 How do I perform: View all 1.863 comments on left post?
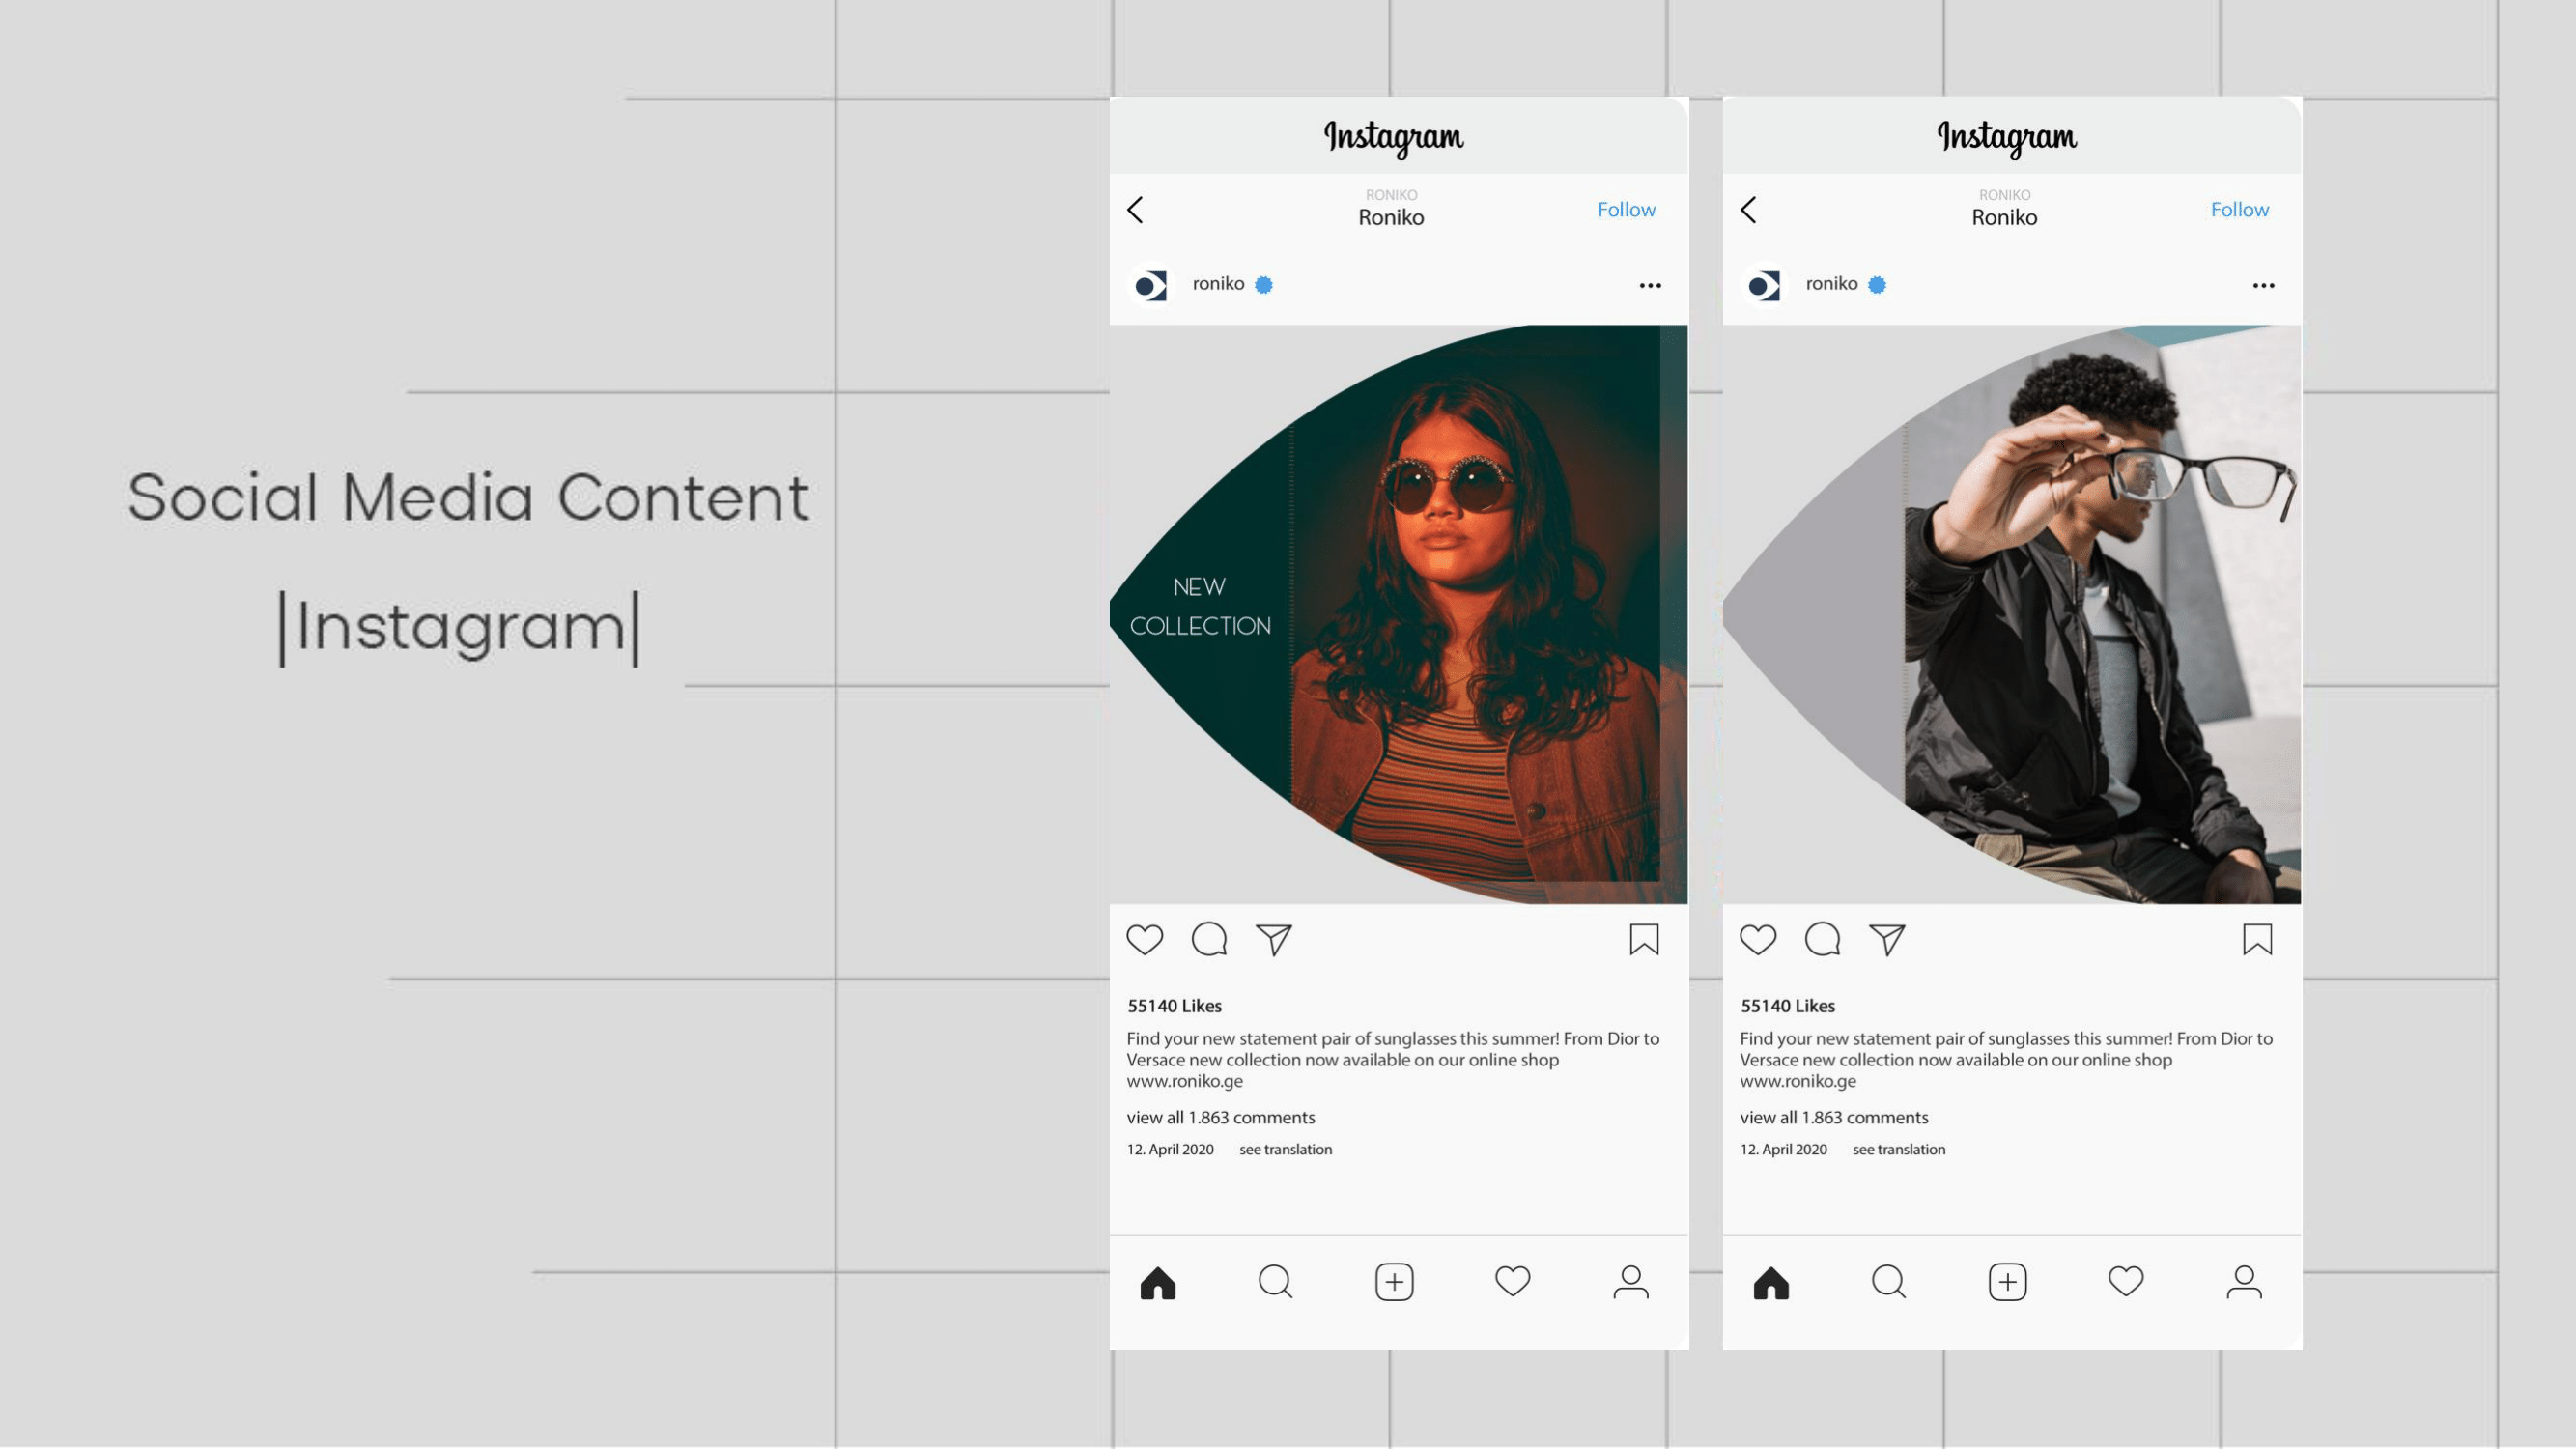pos(1220,1118)
